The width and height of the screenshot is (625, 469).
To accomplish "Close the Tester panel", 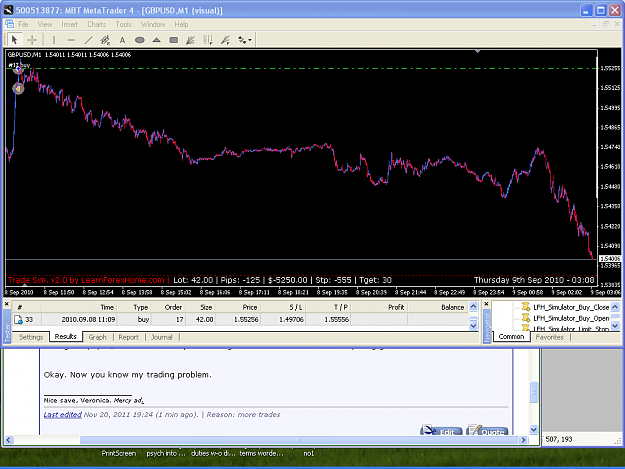I will pos(7,304).
